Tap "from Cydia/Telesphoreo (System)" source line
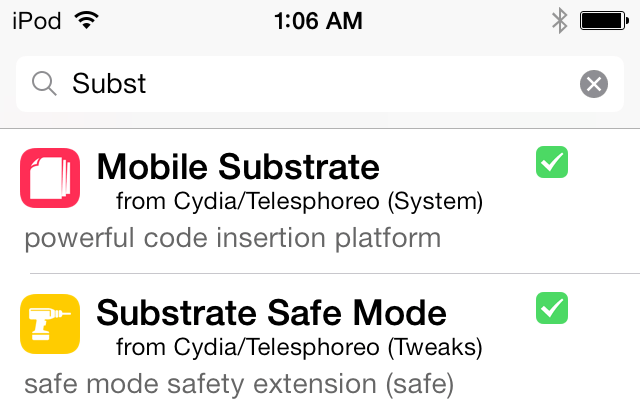The image size is (640, 417). [x=299, y=202]
